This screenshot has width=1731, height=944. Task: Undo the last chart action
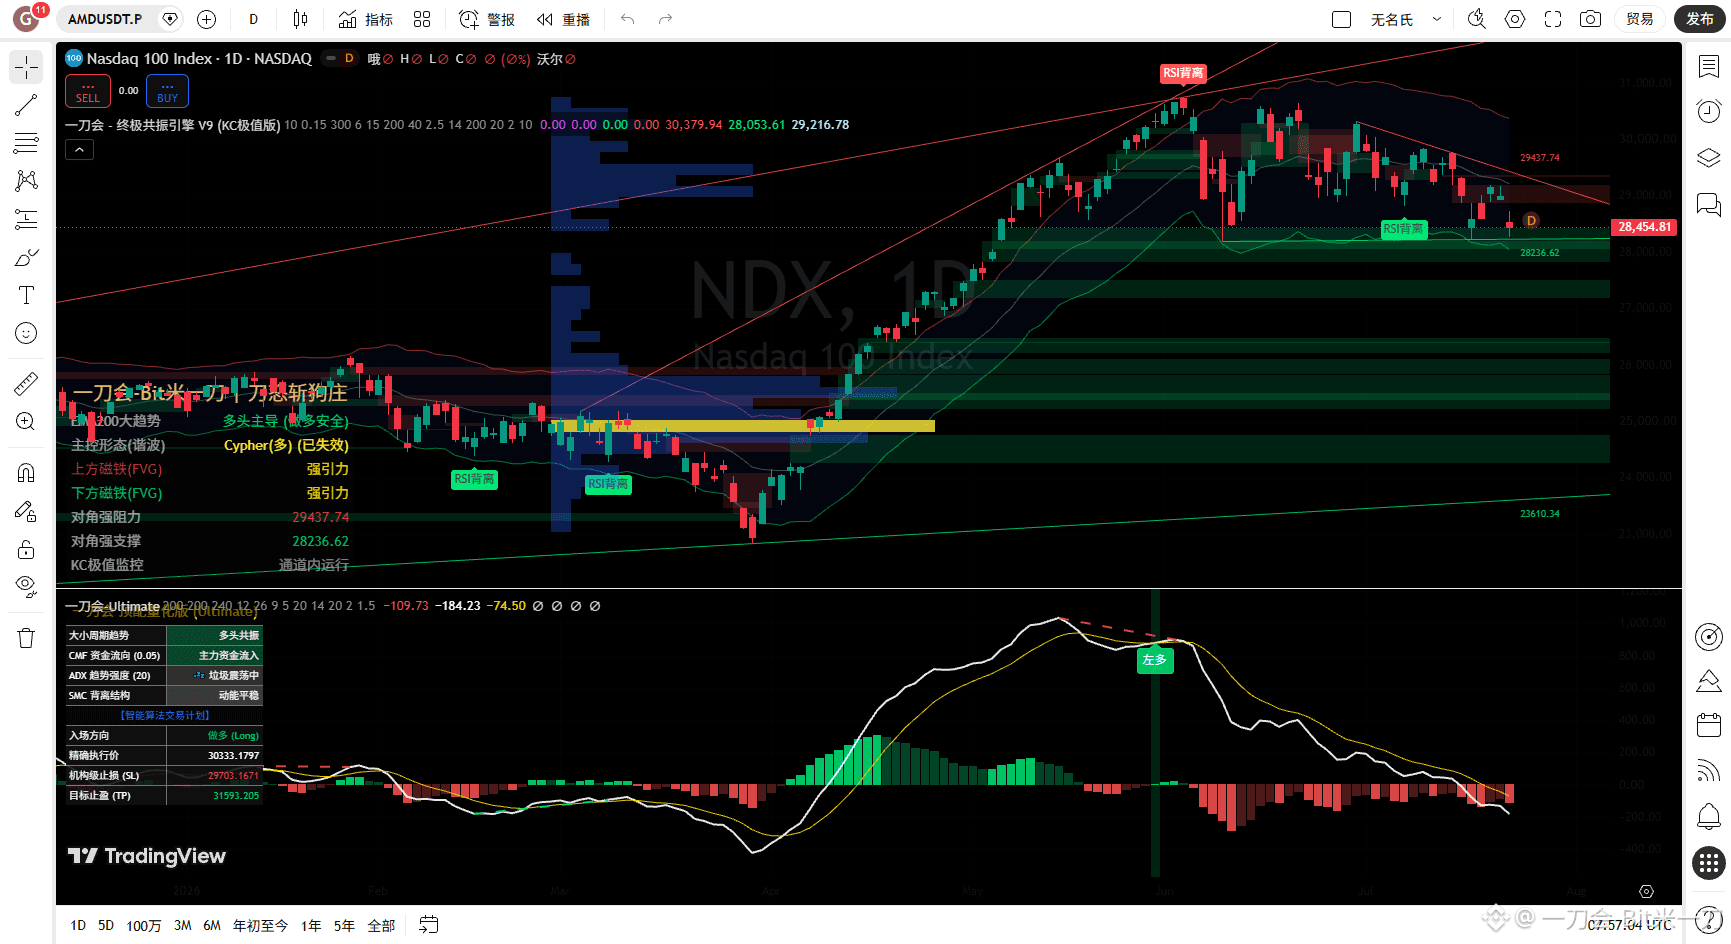pos(628,19)
